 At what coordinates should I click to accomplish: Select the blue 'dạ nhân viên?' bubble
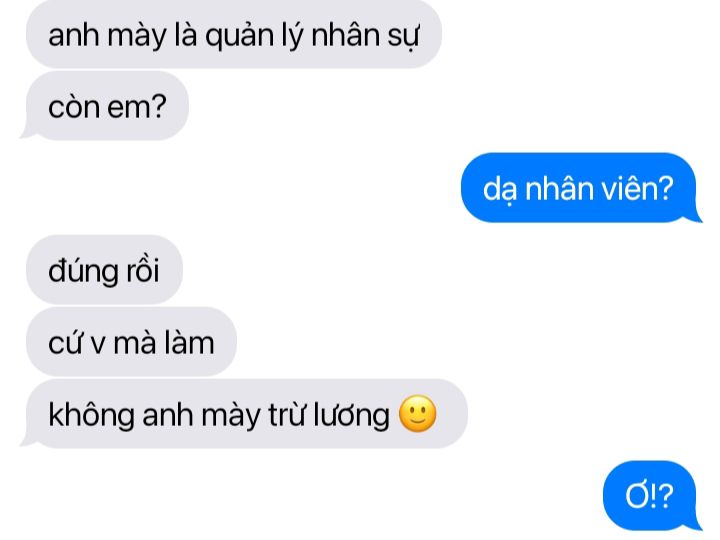point(578,188)
